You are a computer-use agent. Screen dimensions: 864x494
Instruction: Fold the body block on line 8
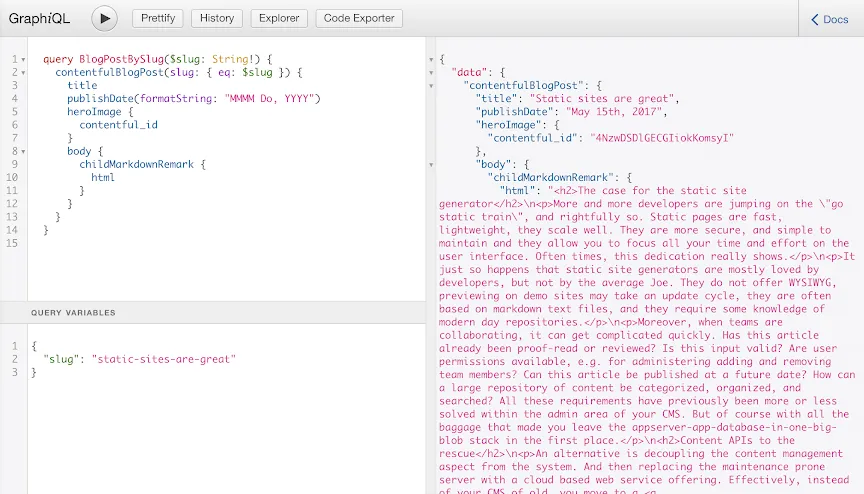pyautogui.click(x=22, y=151)
